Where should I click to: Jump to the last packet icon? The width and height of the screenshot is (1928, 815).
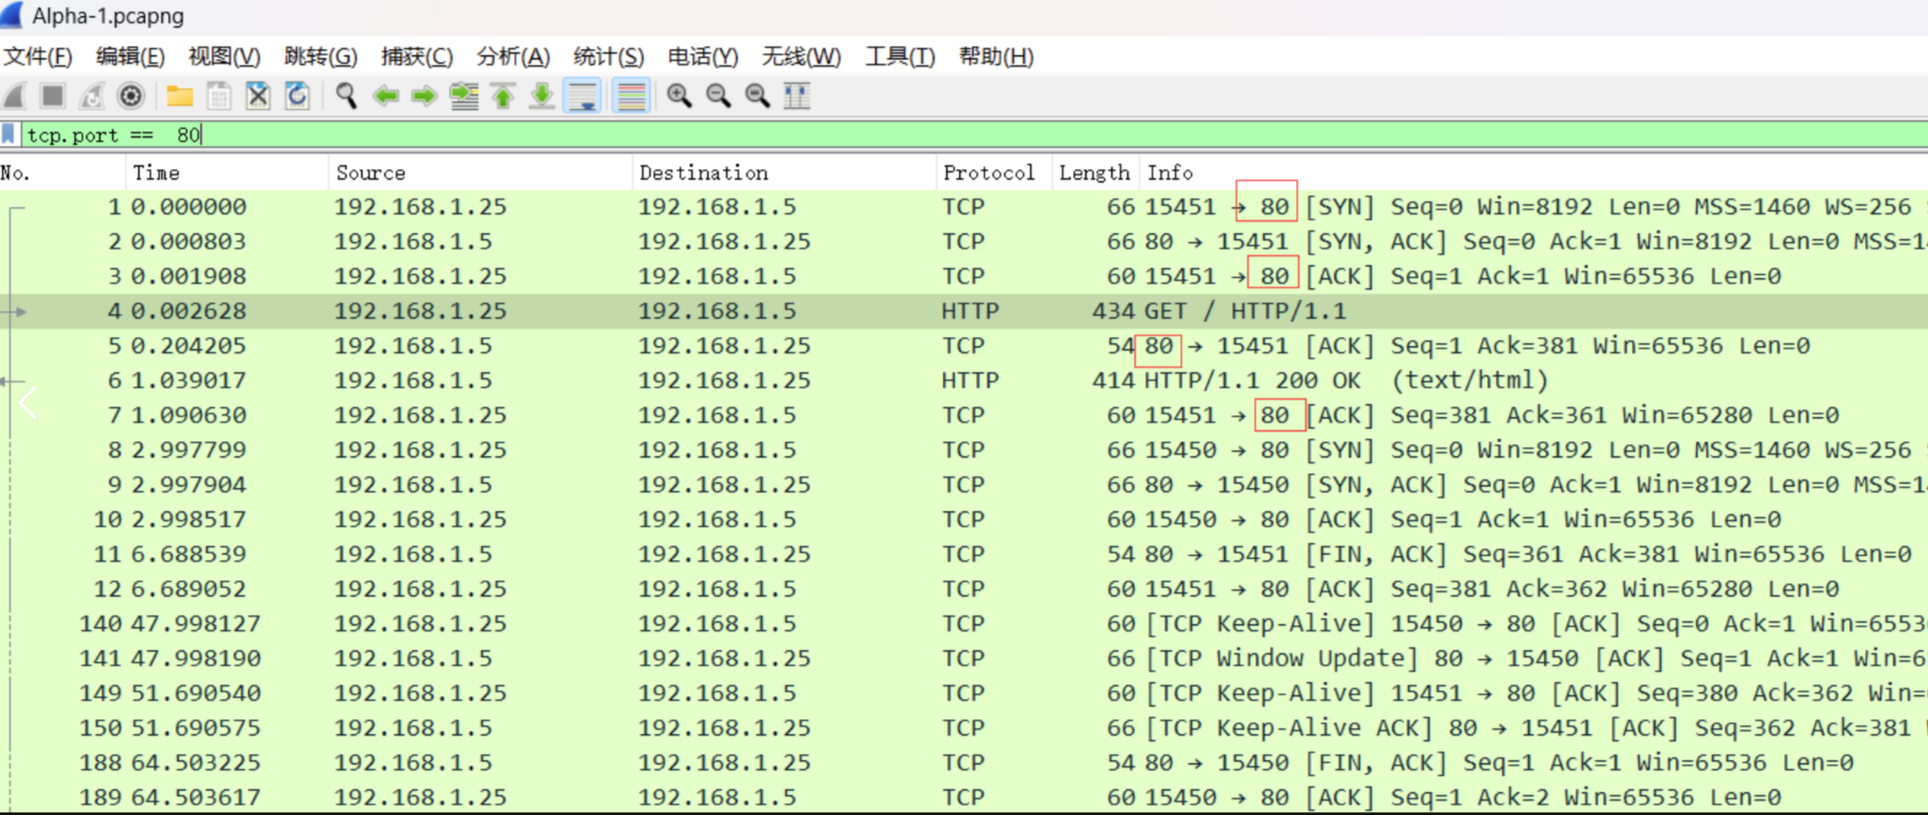point(542,96)
